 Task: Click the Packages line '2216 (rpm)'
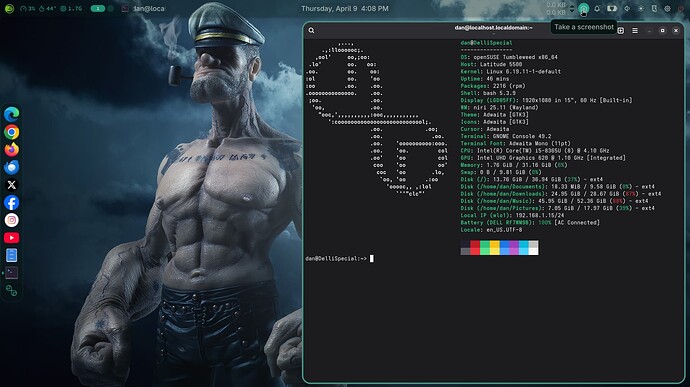click(493, 86)
